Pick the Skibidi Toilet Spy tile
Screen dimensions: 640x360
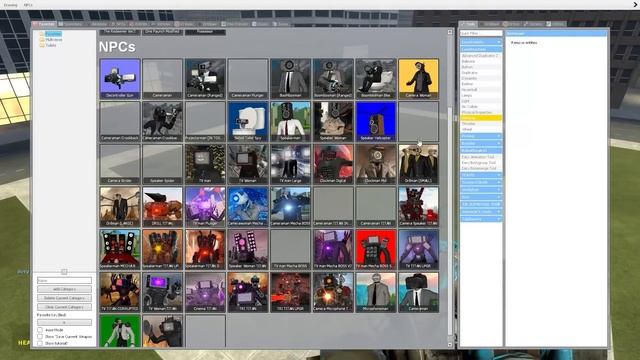coord(248,121)
